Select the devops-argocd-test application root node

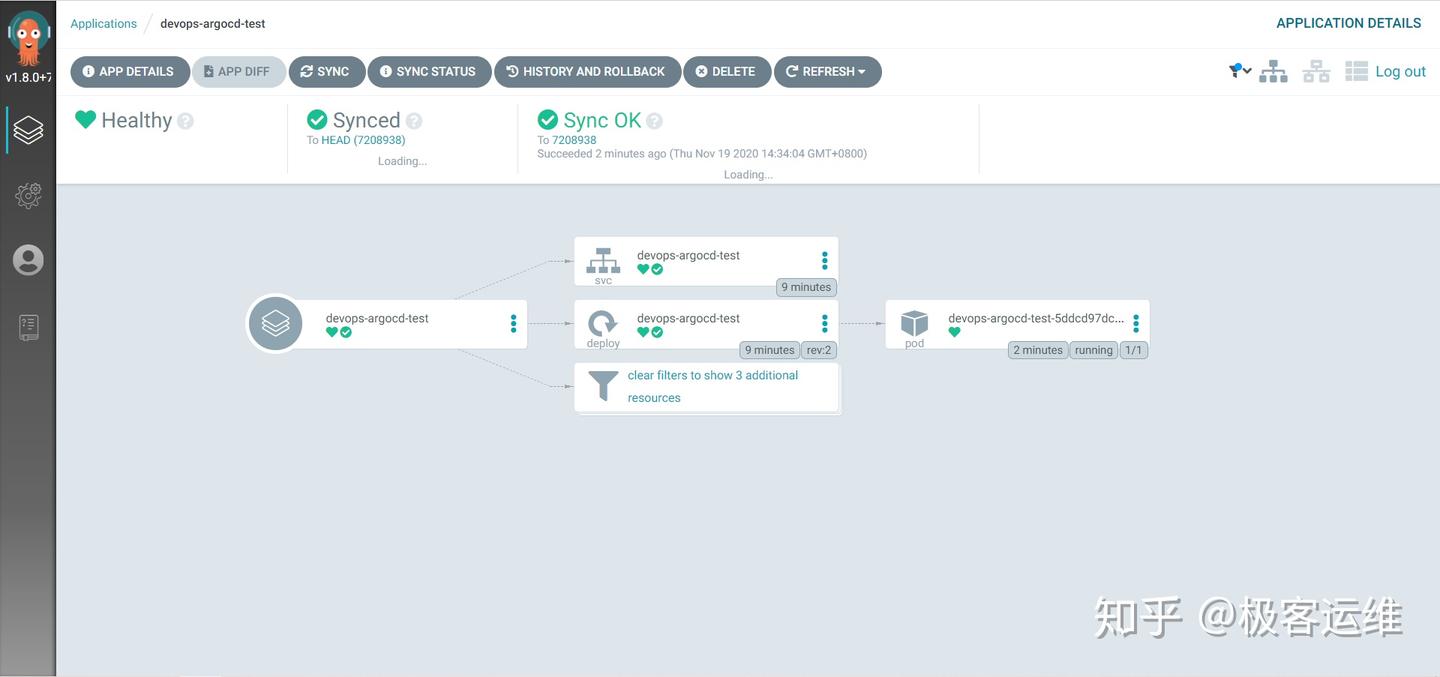(388, 324)
